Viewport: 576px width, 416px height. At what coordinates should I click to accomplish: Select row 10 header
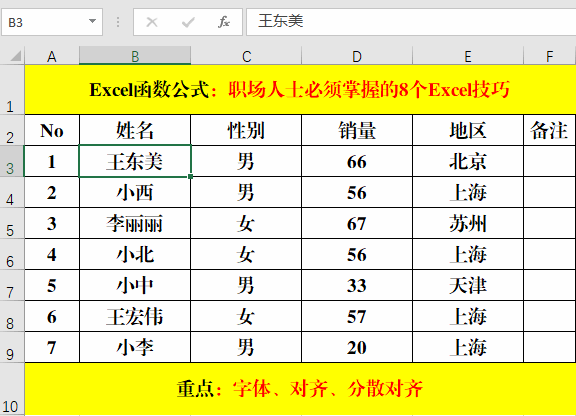point(12,389)
